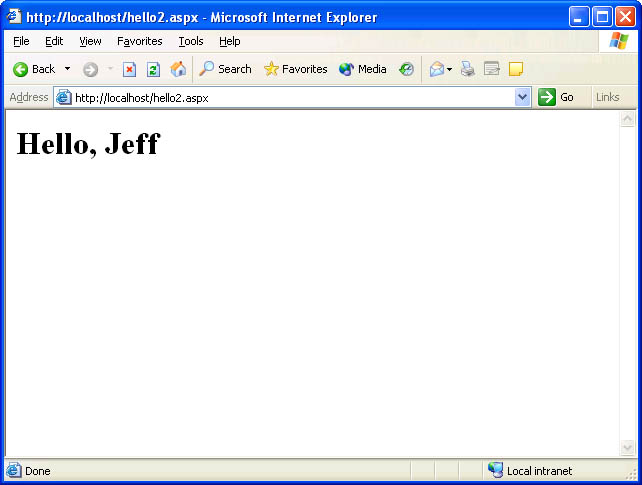Image resolution: width=642 pixels, height=485 pixels.
Task: Click the page icon in address bar
Action: 64,97
